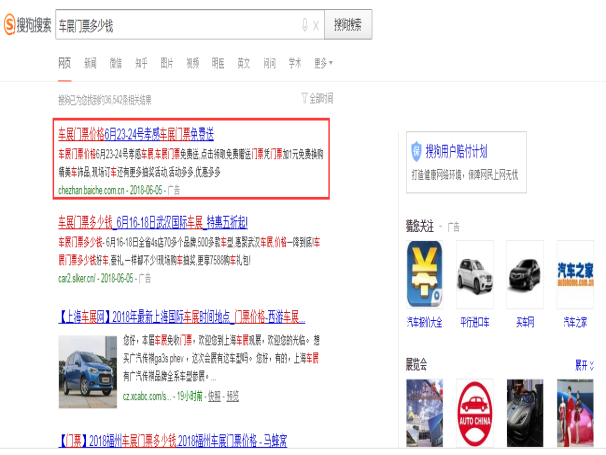
Task: Click the 猜您关注 heading
Action: pyautogui.click(x=419, y=226)
